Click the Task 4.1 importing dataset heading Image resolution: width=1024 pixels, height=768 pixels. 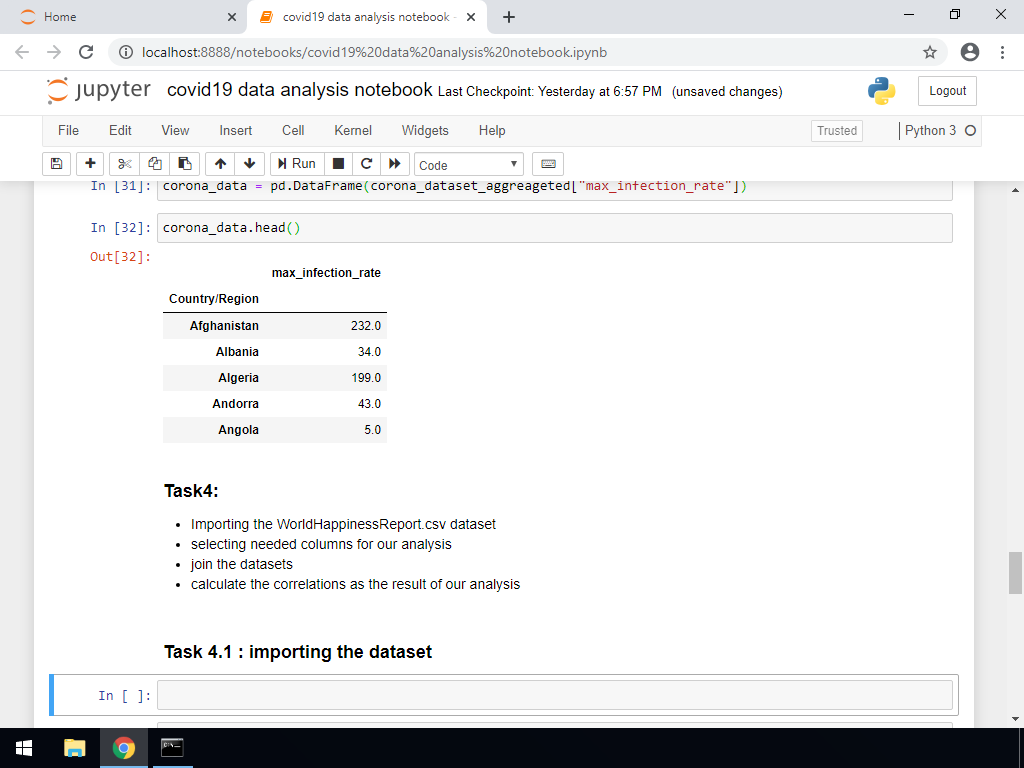(298, 652)
